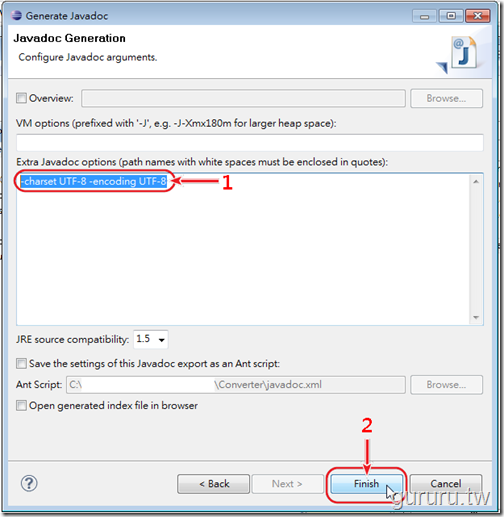Maximize the Generate Javadoc dialog

pyautogui.click(x=451, y=16)
